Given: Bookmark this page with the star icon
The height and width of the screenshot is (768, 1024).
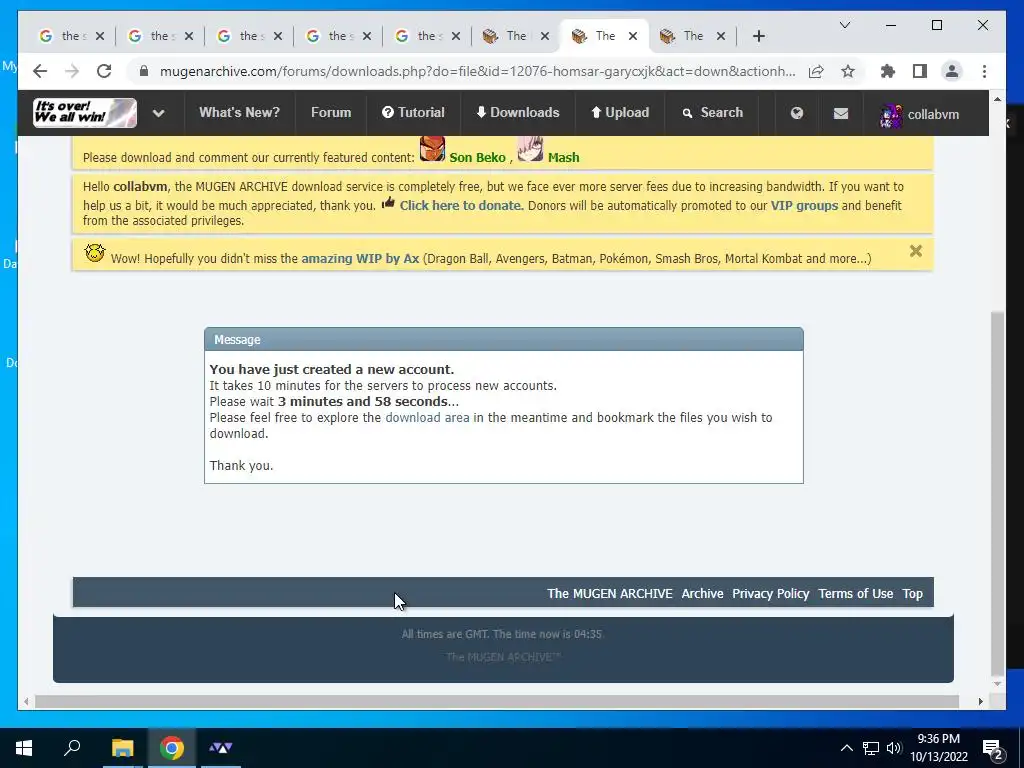Looking at the screenshot, I should click(848, 71).
